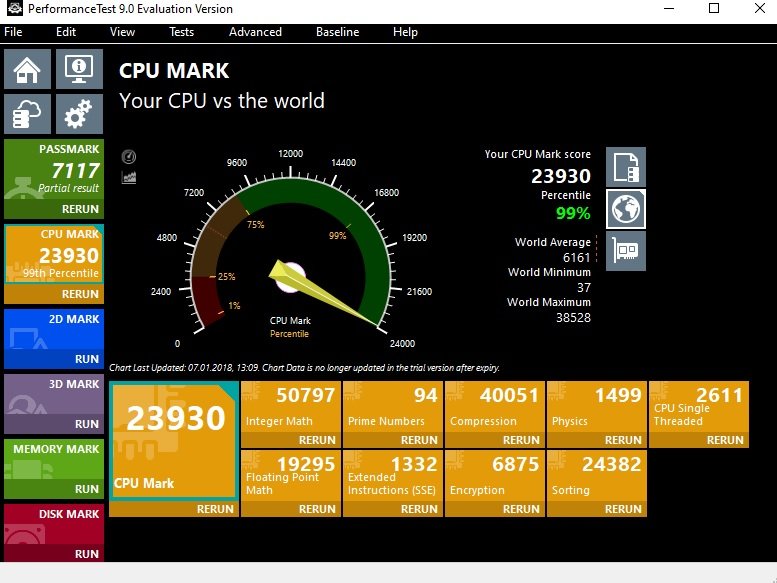Open the Tests menu
Image resolution: width=777 pixels, height=583 pixels.
[181, 32]
